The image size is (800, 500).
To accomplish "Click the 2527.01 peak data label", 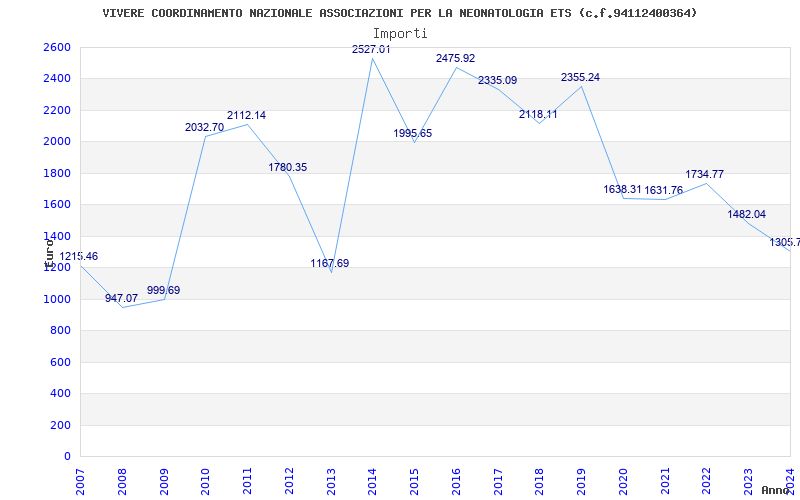I will click(371, 49).
